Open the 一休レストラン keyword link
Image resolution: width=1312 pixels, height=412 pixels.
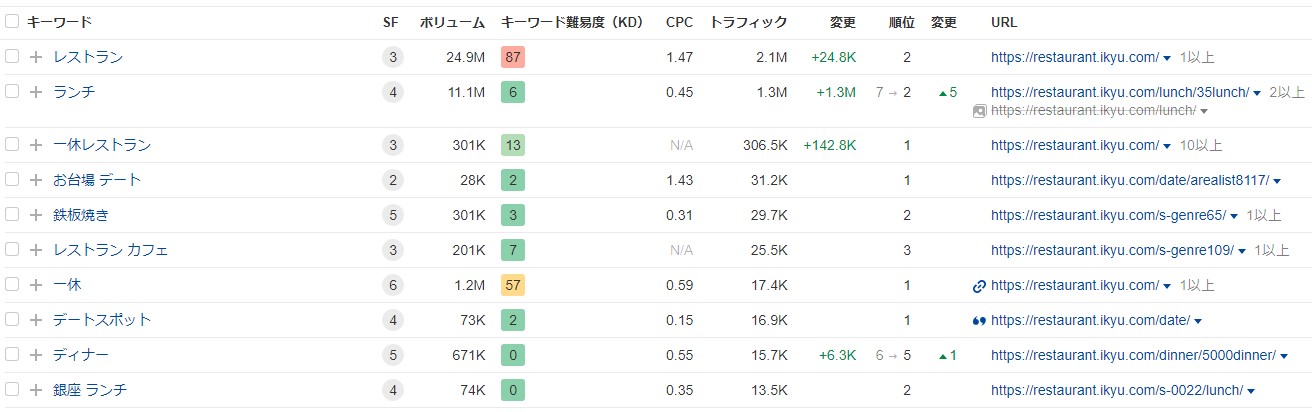(102, 145)
